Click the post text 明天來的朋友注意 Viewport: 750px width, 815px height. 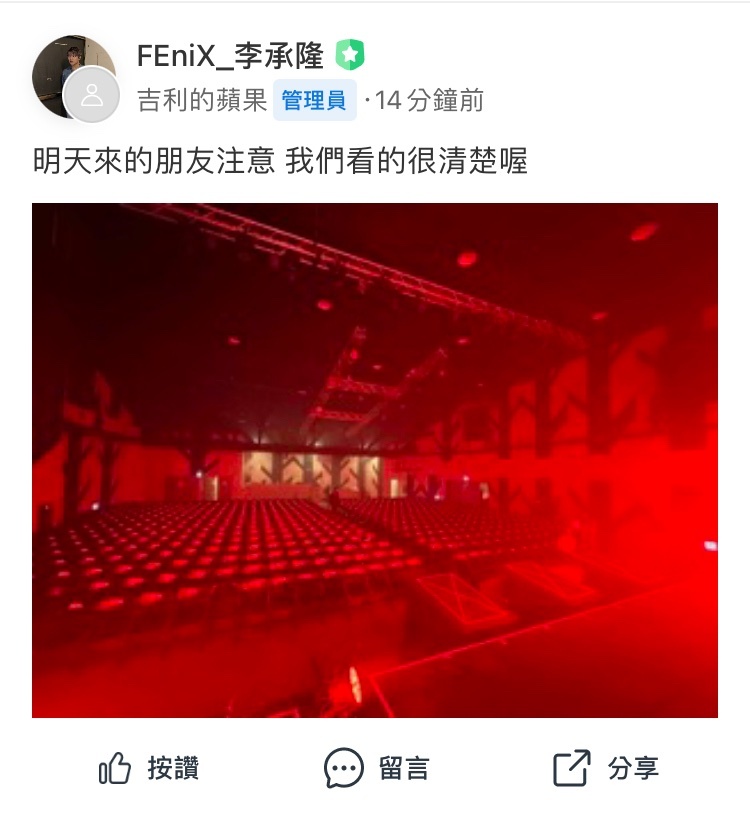pos(154,160)
